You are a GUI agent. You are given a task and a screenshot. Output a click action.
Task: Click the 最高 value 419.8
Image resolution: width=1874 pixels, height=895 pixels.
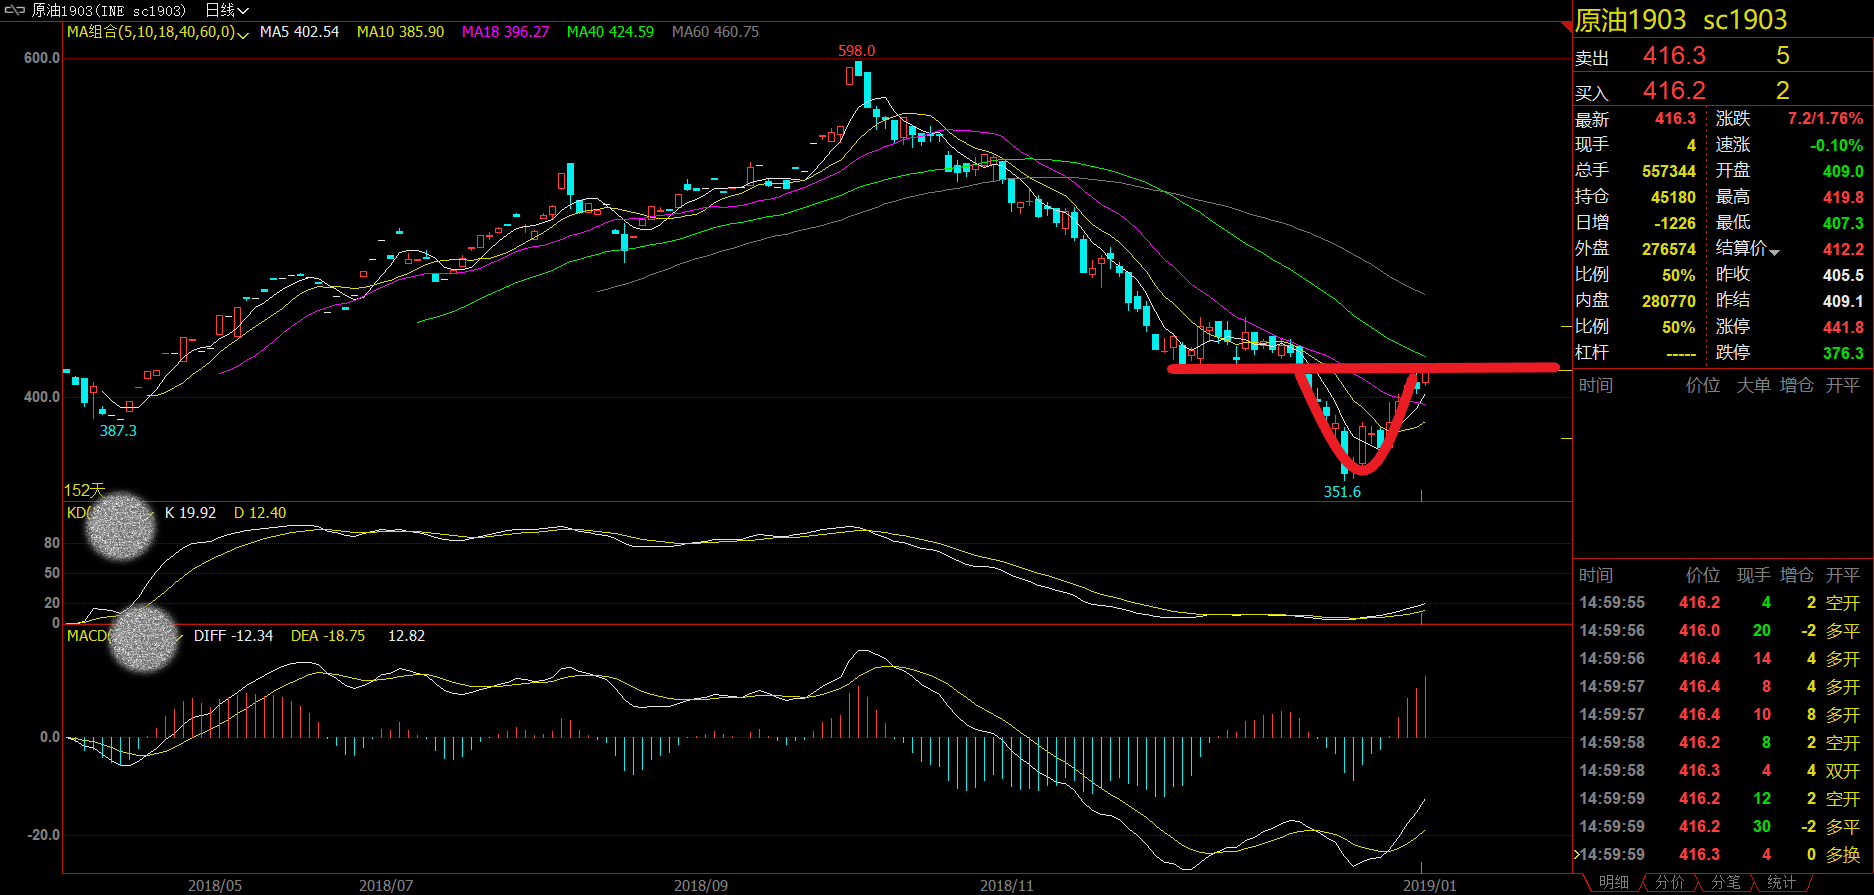click(x=1843, y=197)
